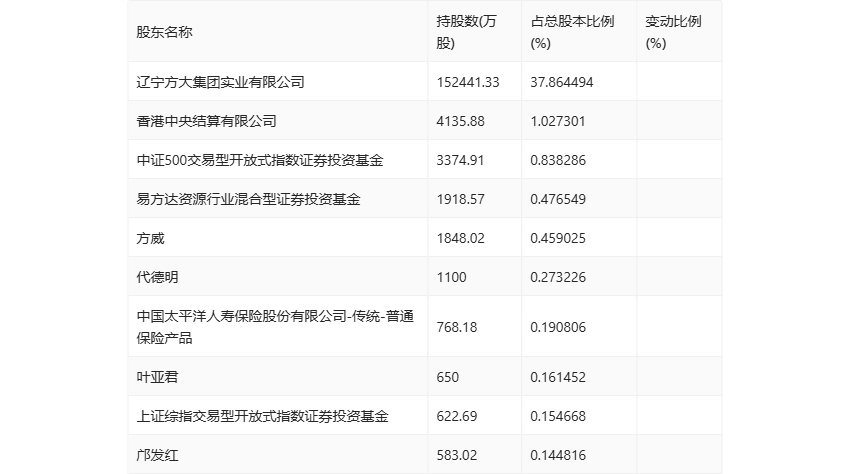Select shareholder name 方威

[150, 238]
